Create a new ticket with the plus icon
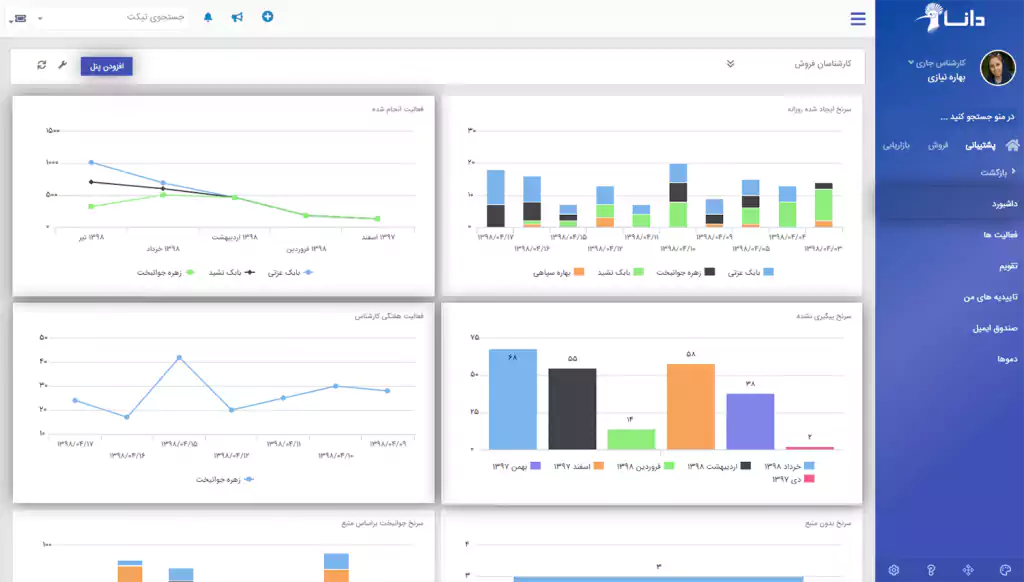This screenshot has width=1024, height=582. tap(266, 16)
